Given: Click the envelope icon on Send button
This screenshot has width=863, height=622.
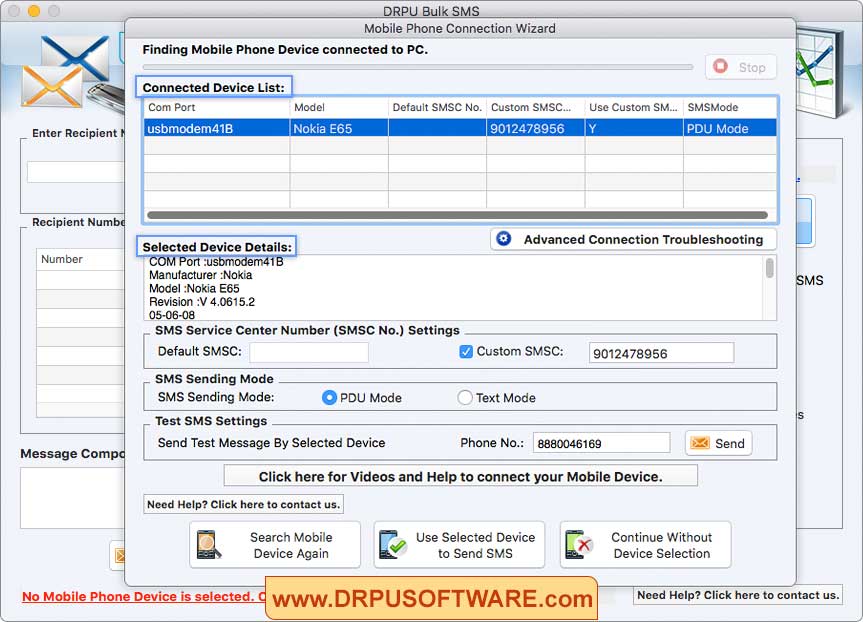Looking at the screenshot, I should (700, 443).
